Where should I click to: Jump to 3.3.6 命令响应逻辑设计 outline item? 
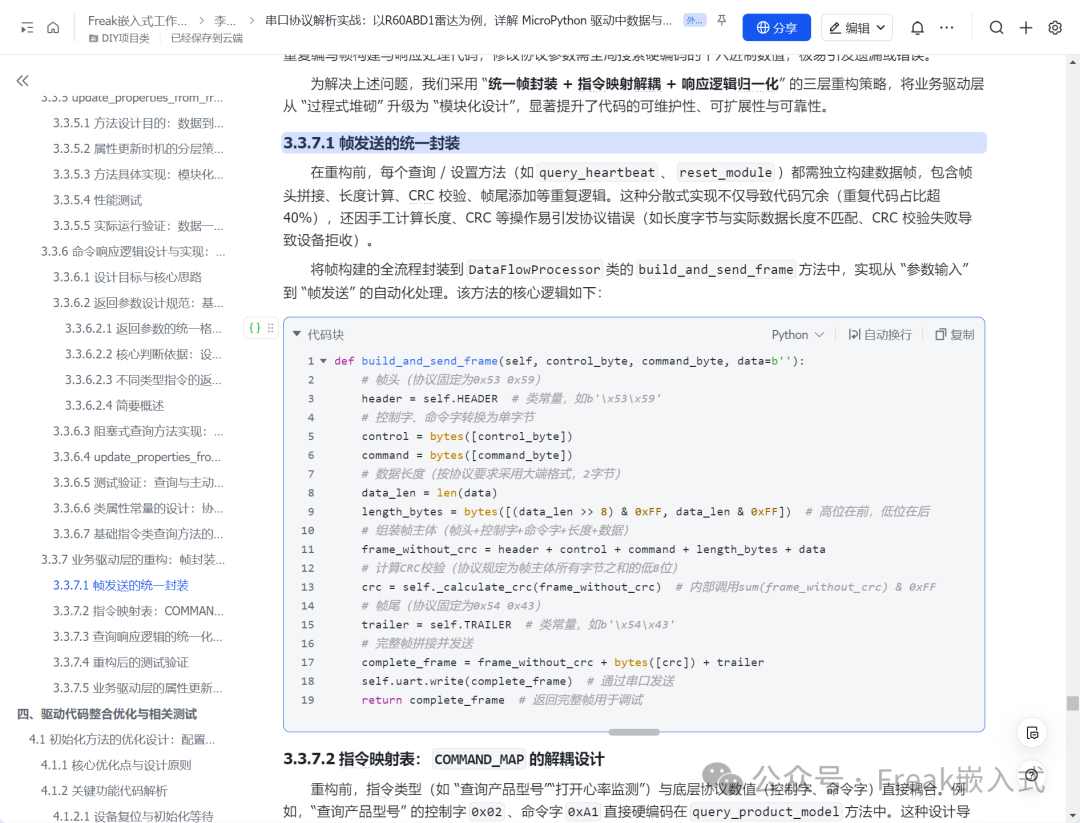[x=133, y=251]
